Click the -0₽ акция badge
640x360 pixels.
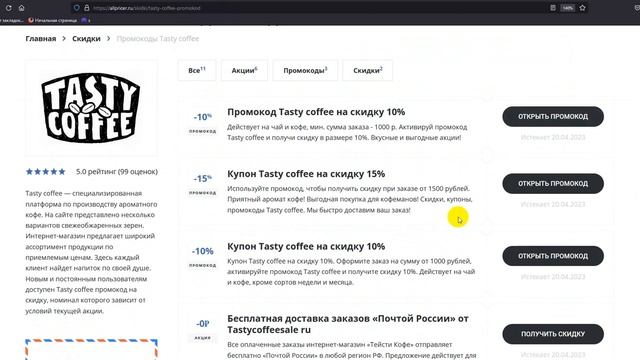point(202,330)
